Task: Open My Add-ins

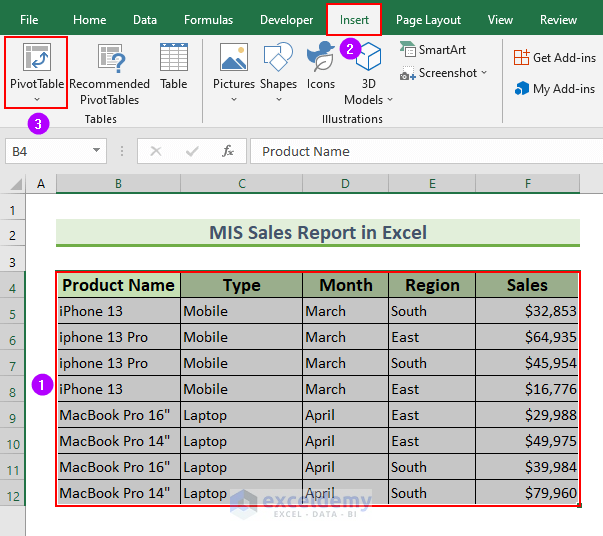Action: (x=558, y=89)
